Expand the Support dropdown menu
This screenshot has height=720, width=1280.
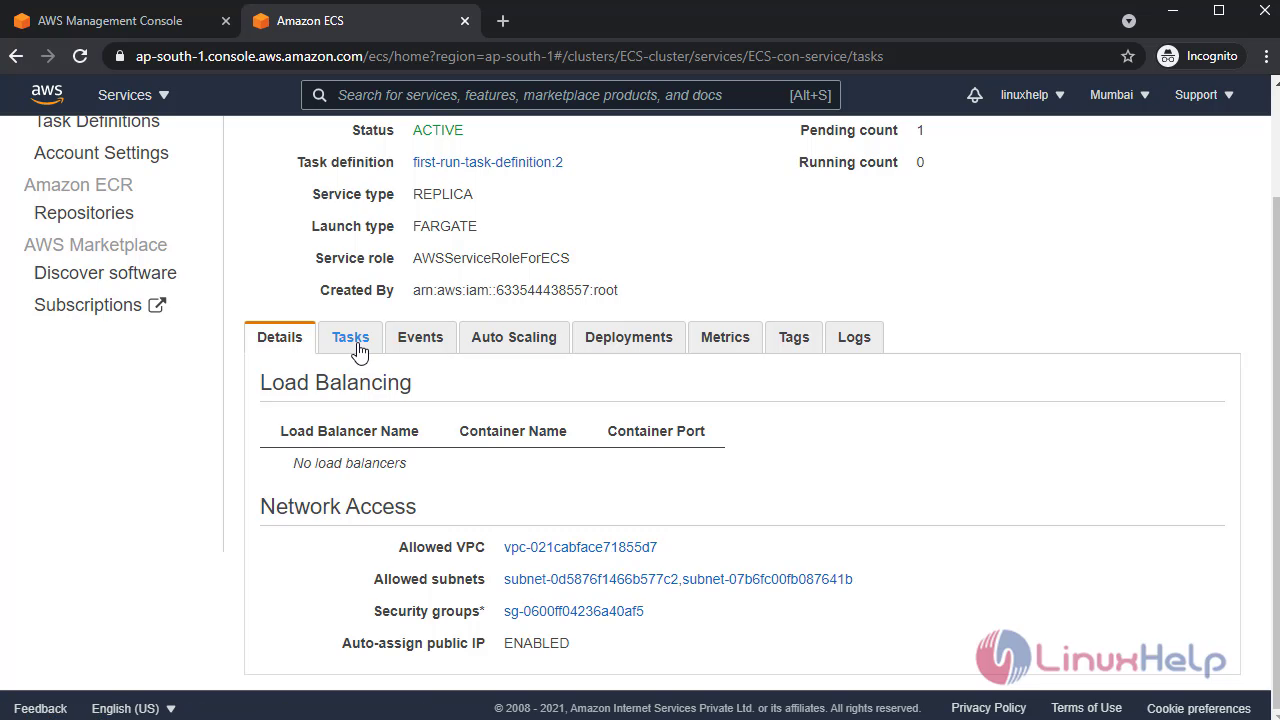1204,95
